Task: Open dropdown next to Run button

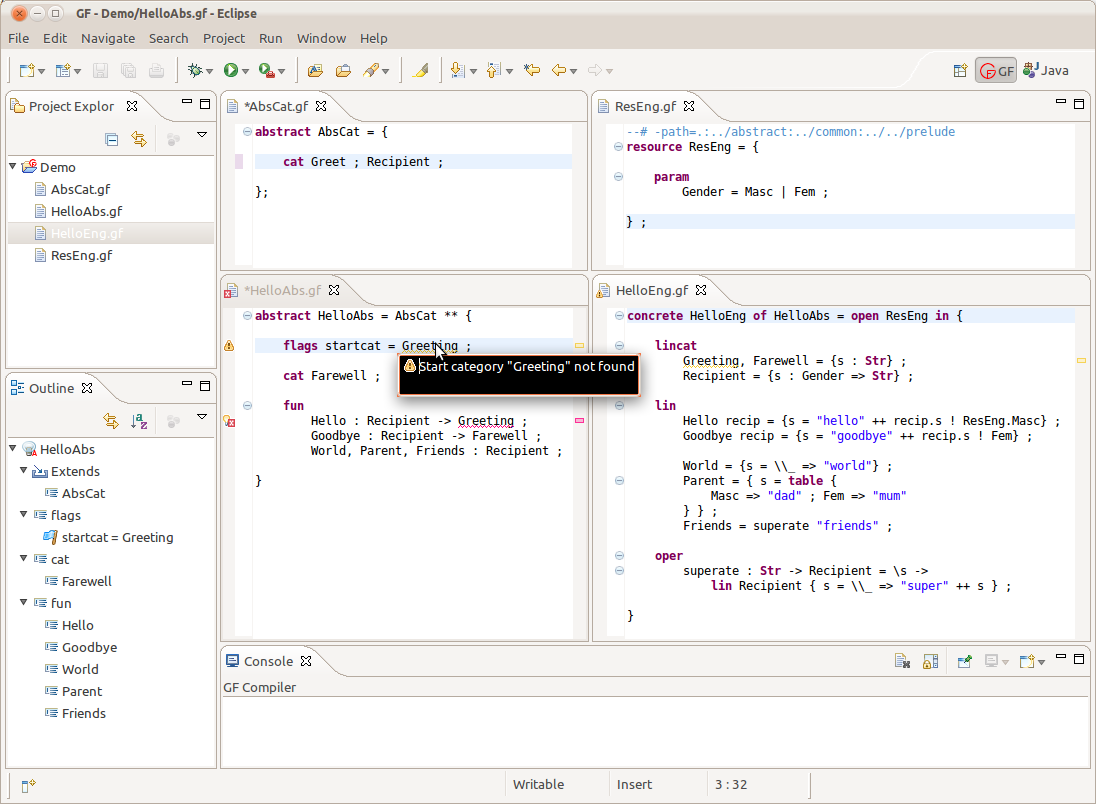Action: tap(245, 71)
